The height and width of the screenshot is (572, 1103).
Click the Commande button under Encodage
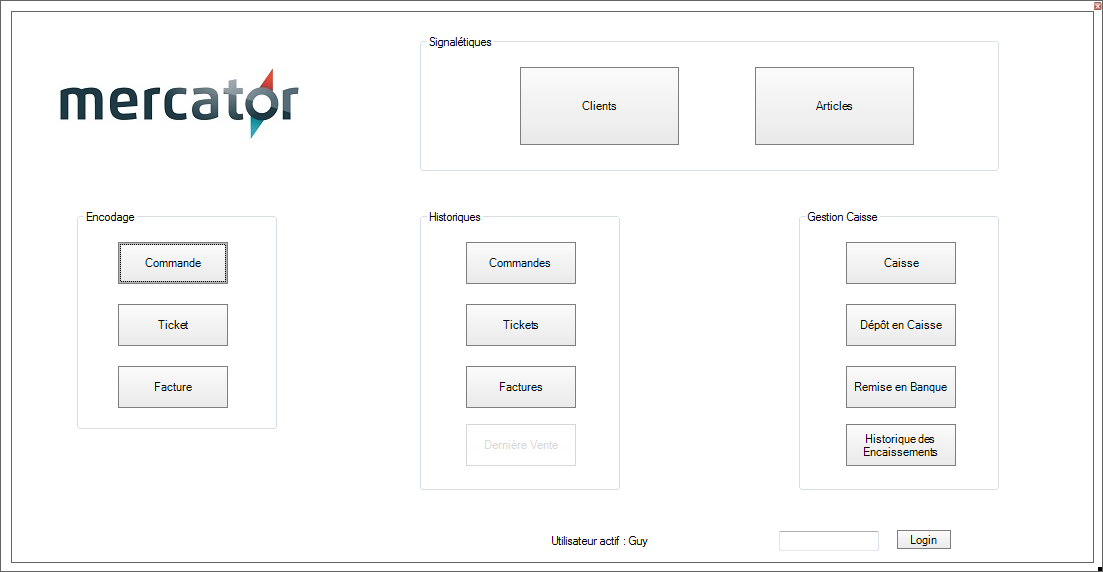[173, 263]
